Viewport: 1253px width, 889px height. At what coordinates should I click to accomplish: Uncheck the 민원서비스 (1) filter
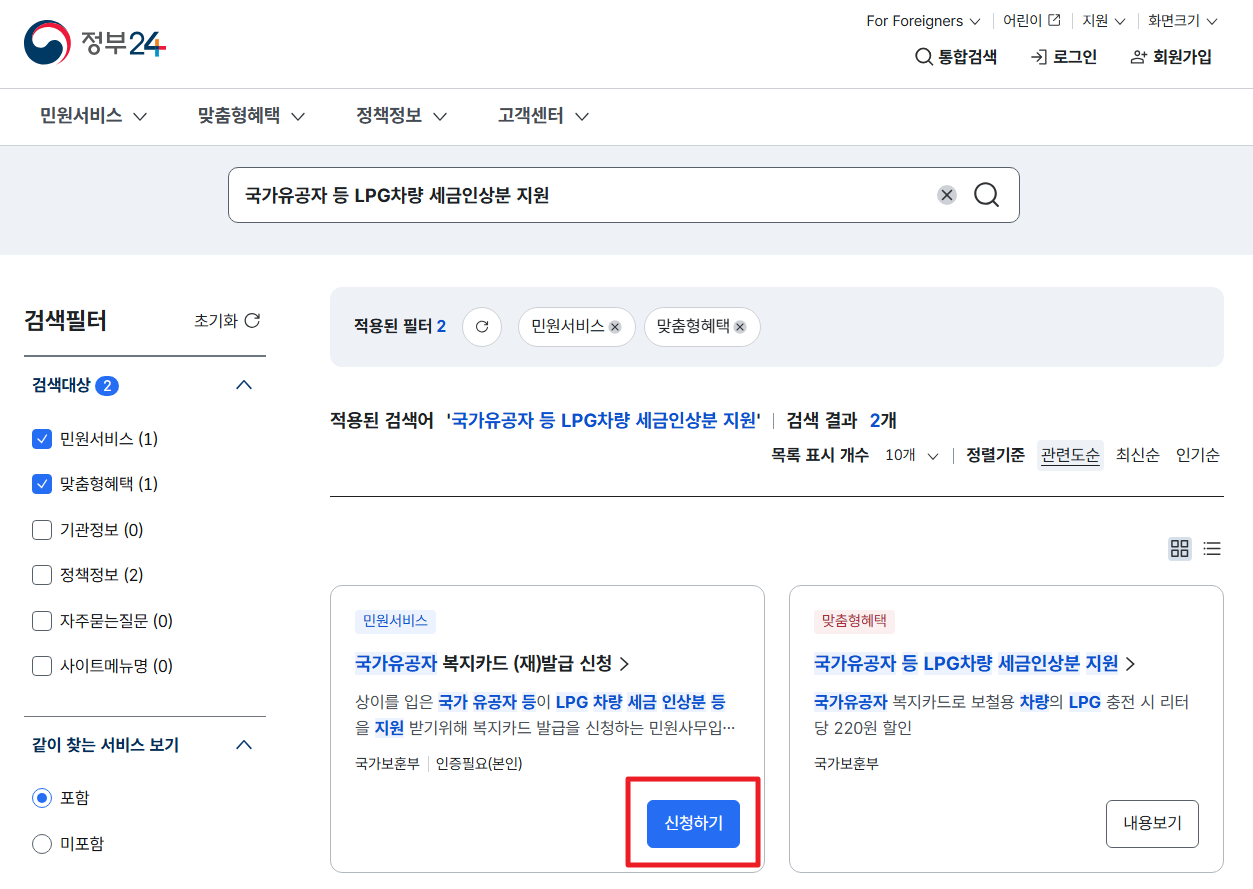coord(41,439)
